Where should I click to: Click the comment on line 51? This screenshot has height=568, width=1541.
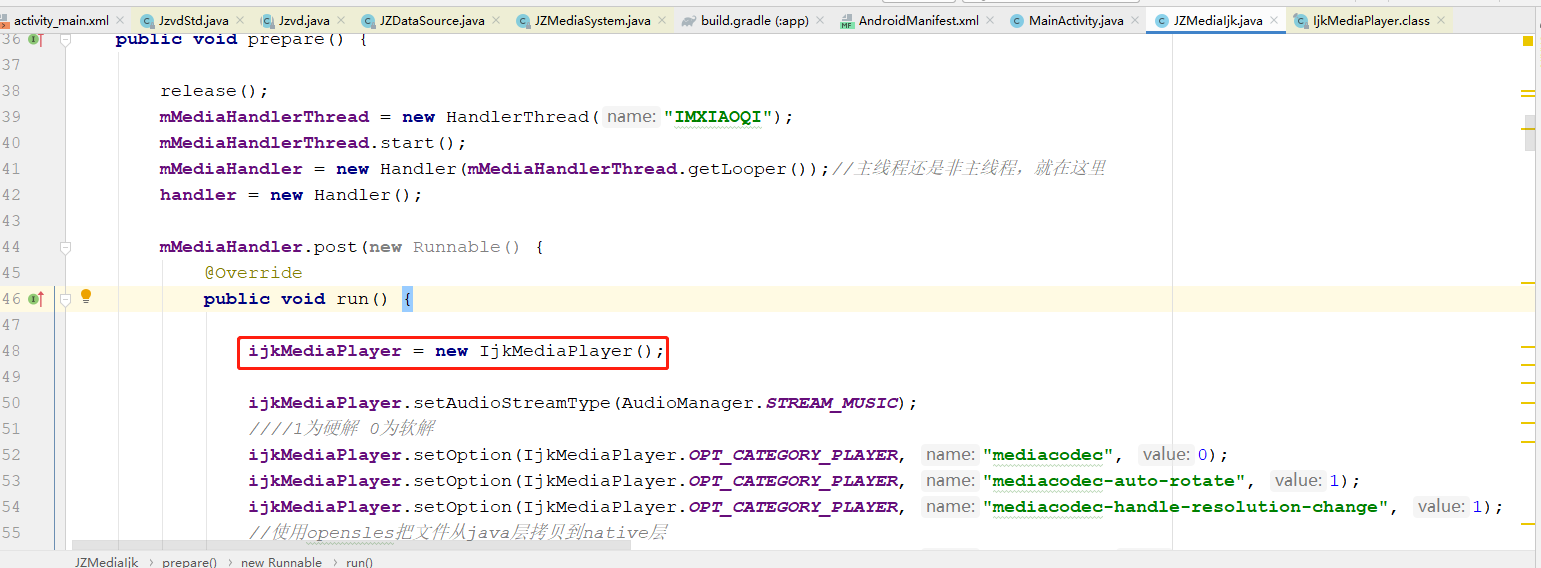tap(342, 429)
